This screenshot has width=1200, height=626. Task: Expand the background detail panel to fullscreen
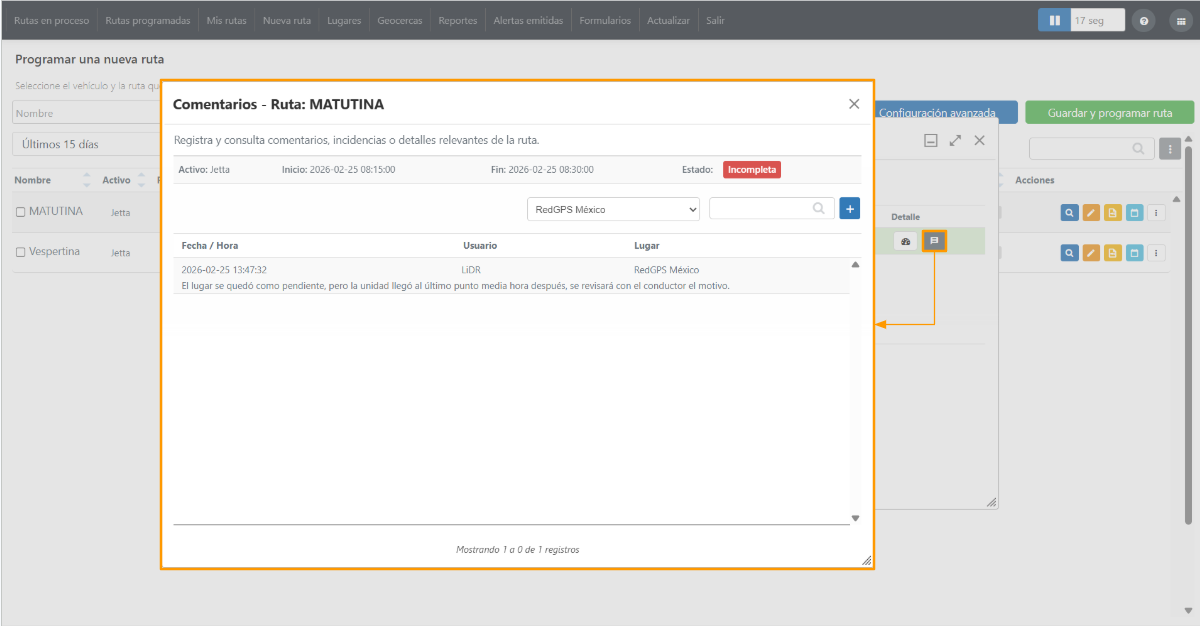click(955, 141)
